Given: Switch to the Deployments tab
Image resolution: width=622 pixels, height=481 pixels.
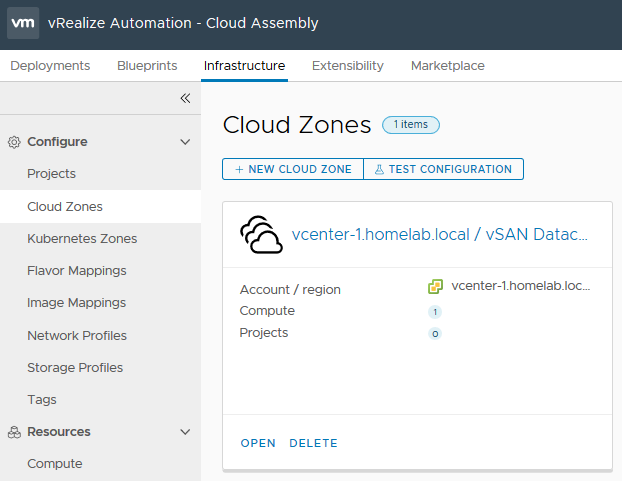Looking at the screenshot, I should [50, 65].
